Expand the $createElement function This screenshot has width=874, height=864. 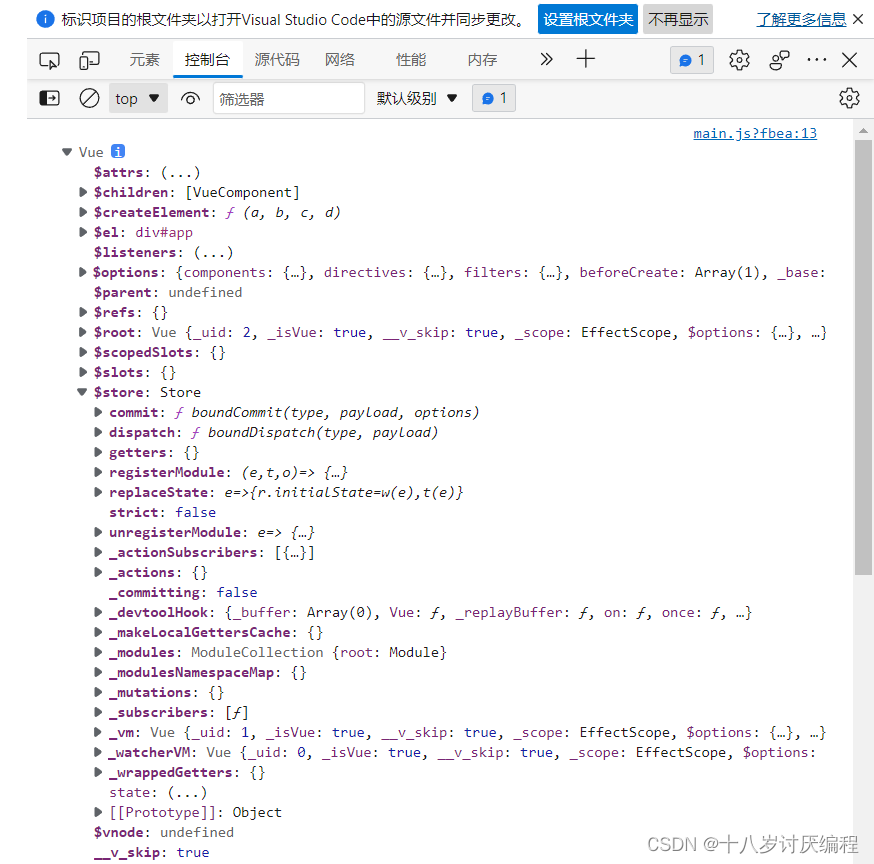(83, 212)
